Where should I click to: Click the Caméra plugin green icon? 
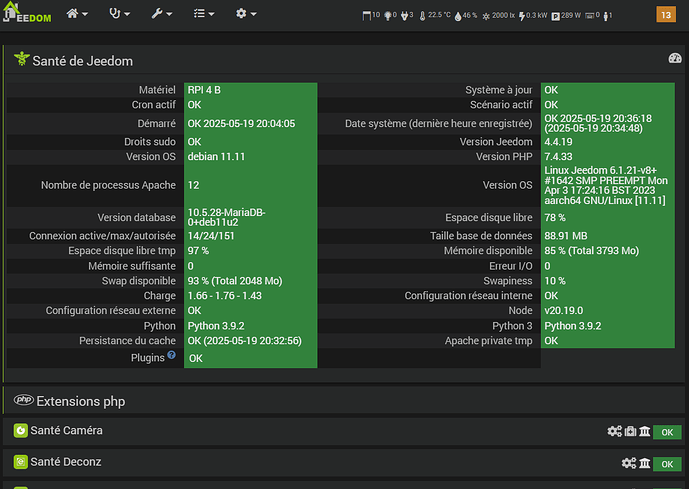20,431
